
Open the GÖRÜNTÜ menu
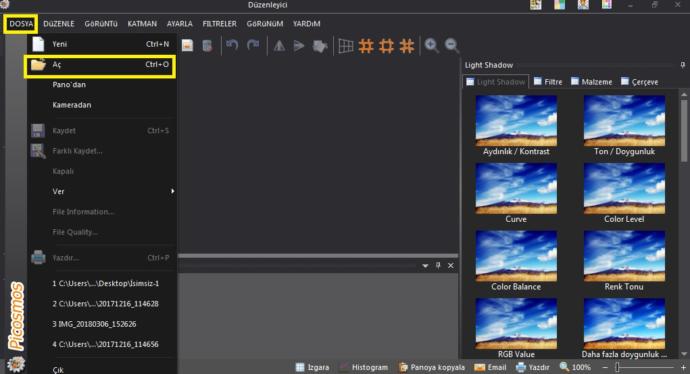(101, 24)
